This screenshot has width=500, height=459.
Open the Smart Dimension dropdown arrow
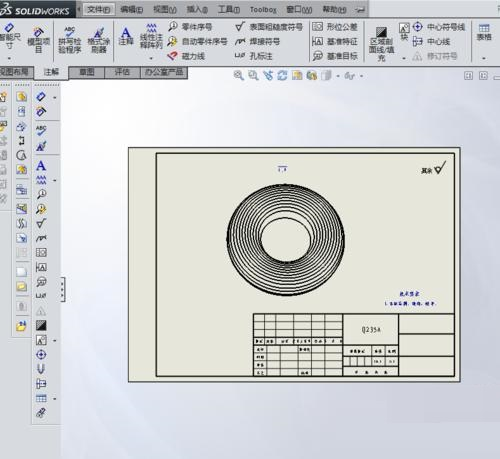(x=9, y=59)
